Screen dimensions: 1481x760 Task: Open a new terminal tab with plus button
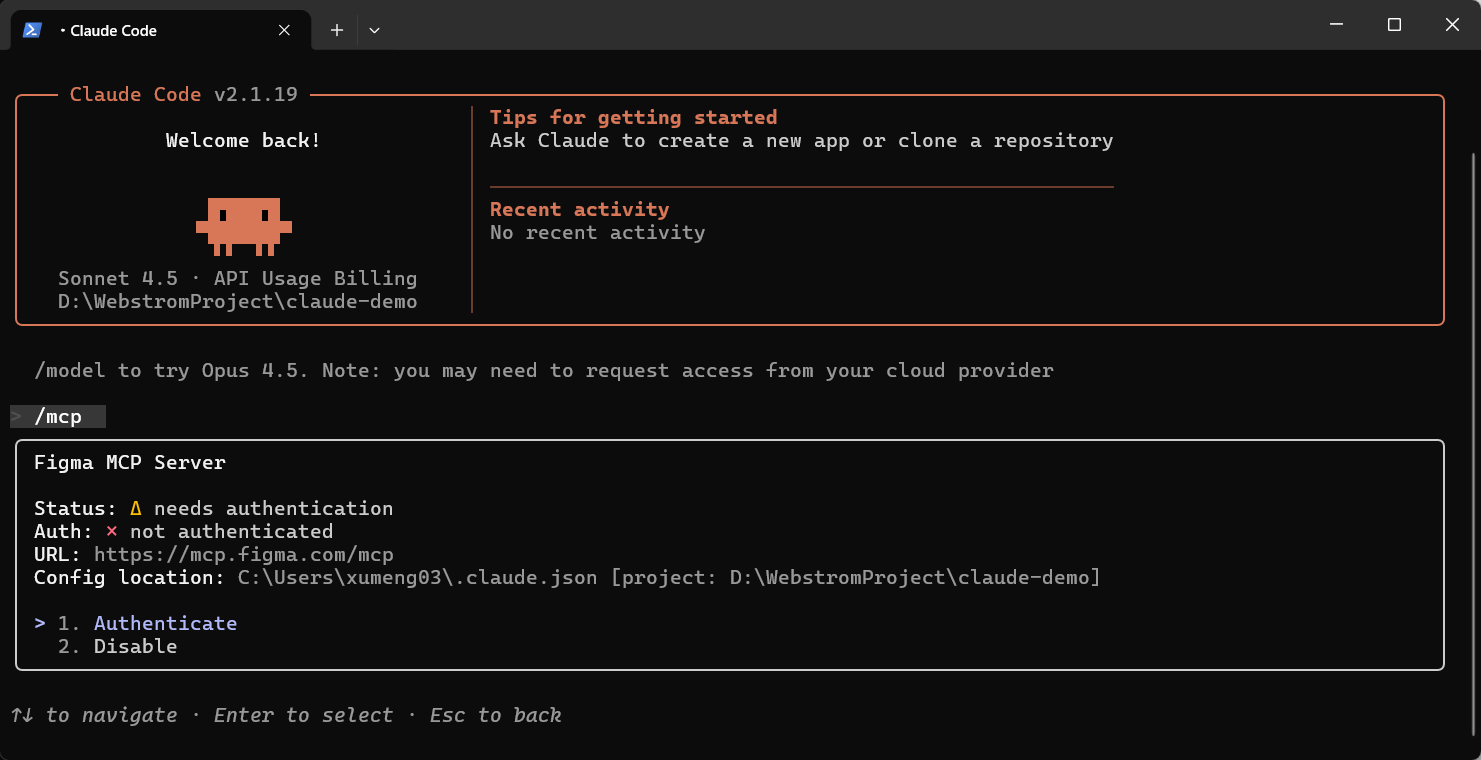(x=337, y=30)
